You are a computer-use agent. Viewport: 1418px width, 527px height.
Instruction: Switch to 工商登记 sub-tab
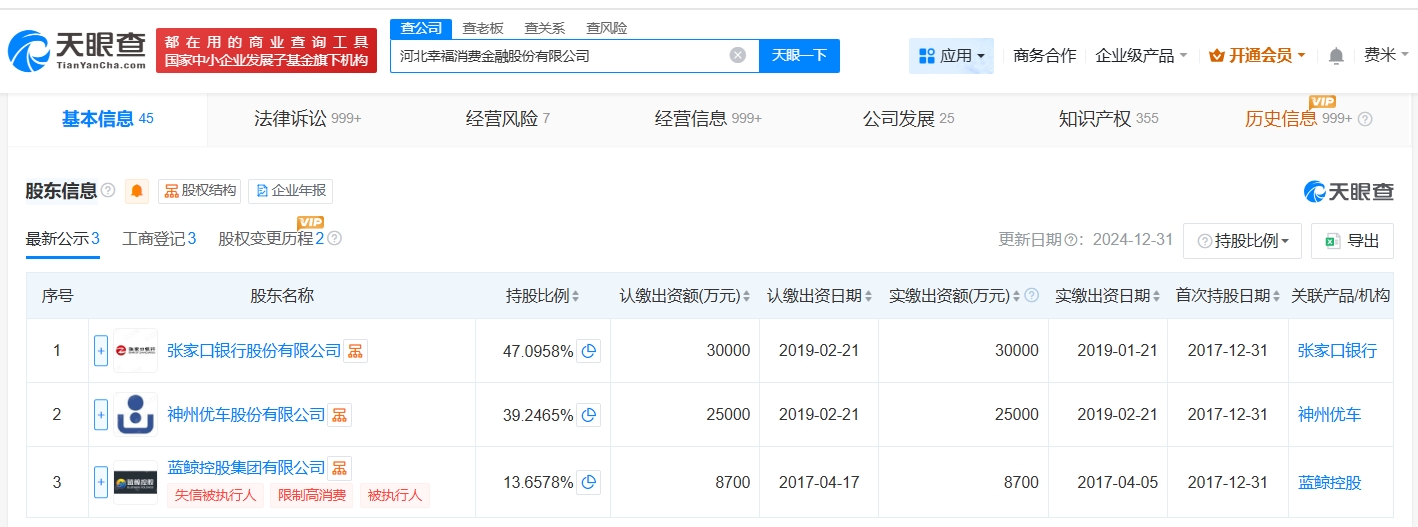pyautogui.click(x=159, y=239)
